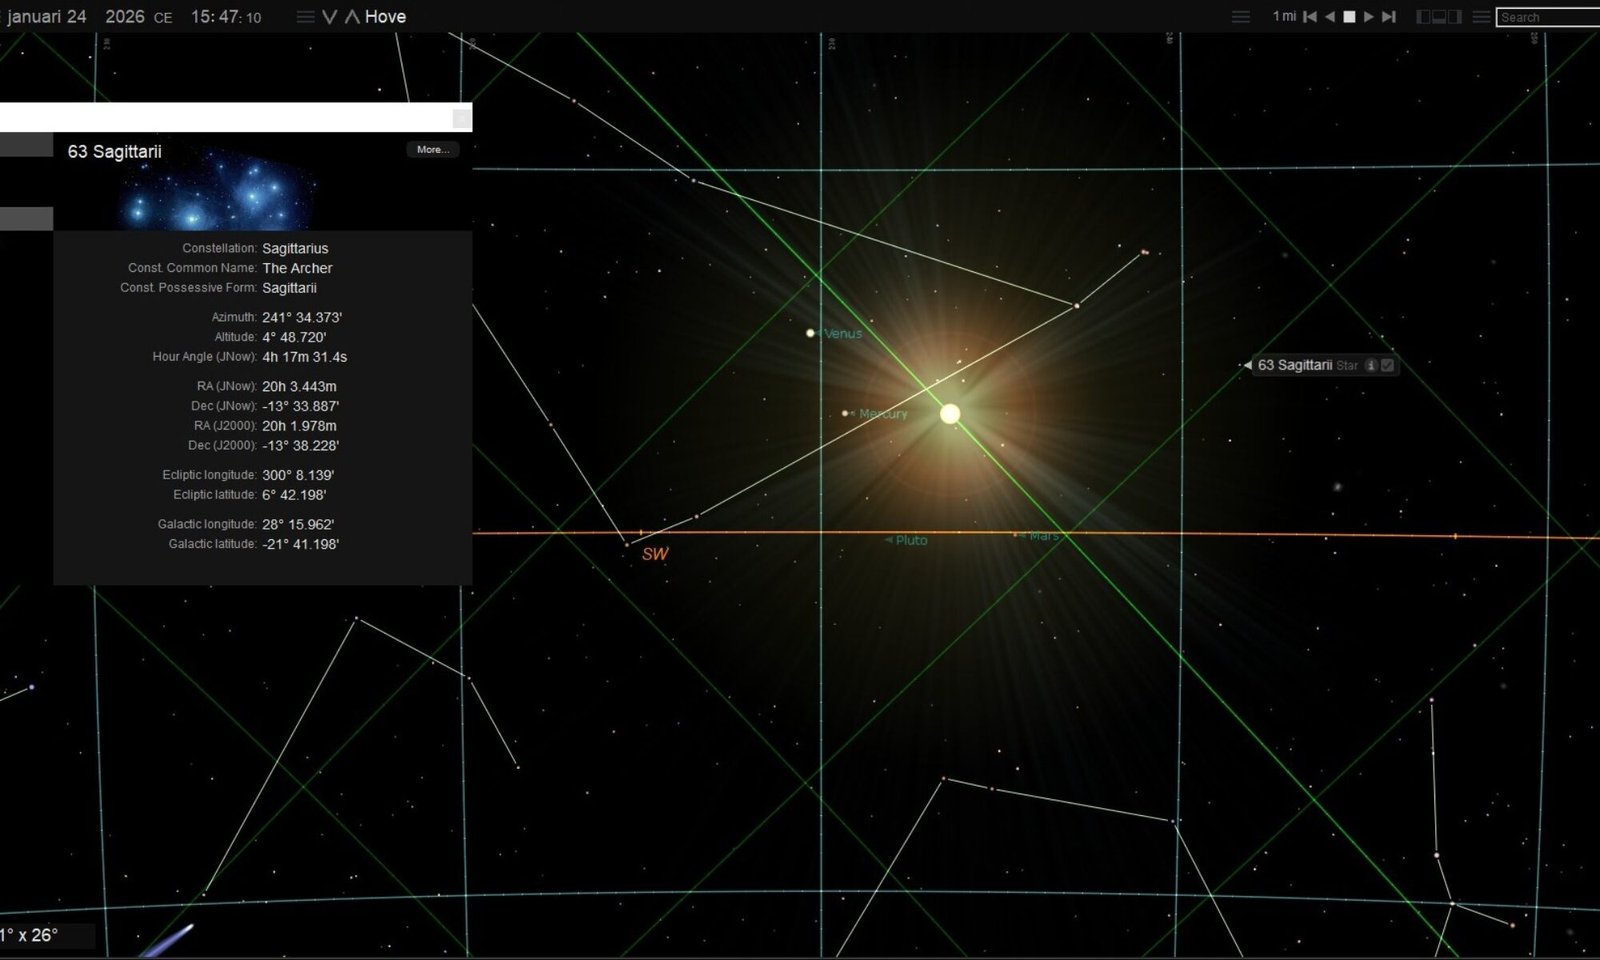
Task: Click the down chevron beside the Hove location
Action: (x=329, y=17)
